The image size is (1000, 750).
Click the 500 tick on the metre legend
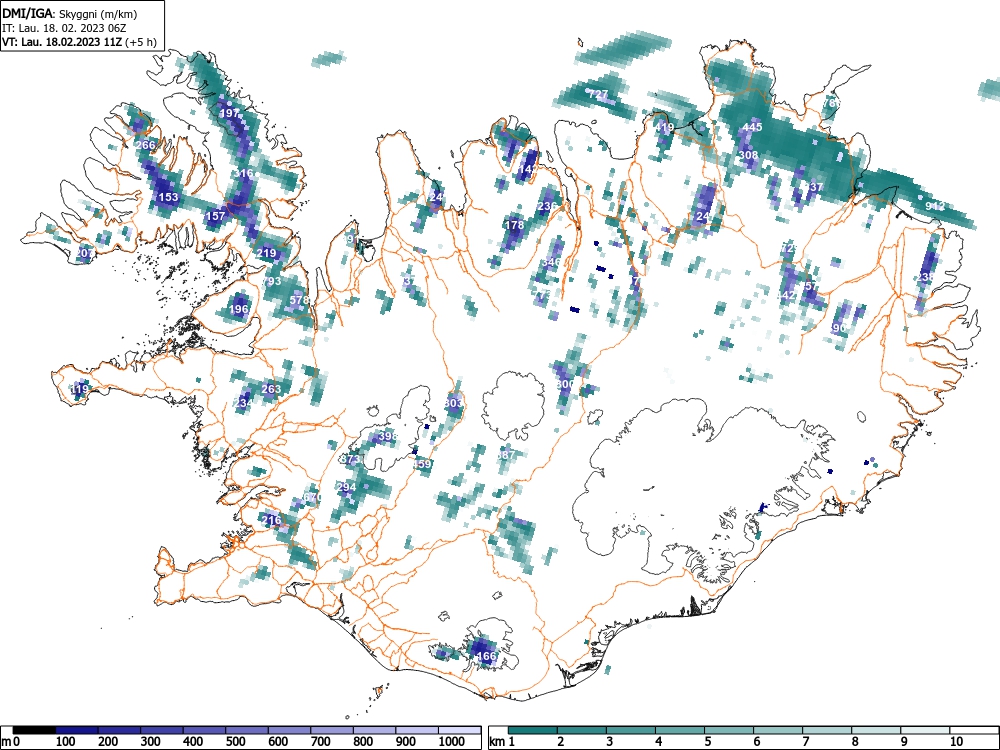[235, 742]
